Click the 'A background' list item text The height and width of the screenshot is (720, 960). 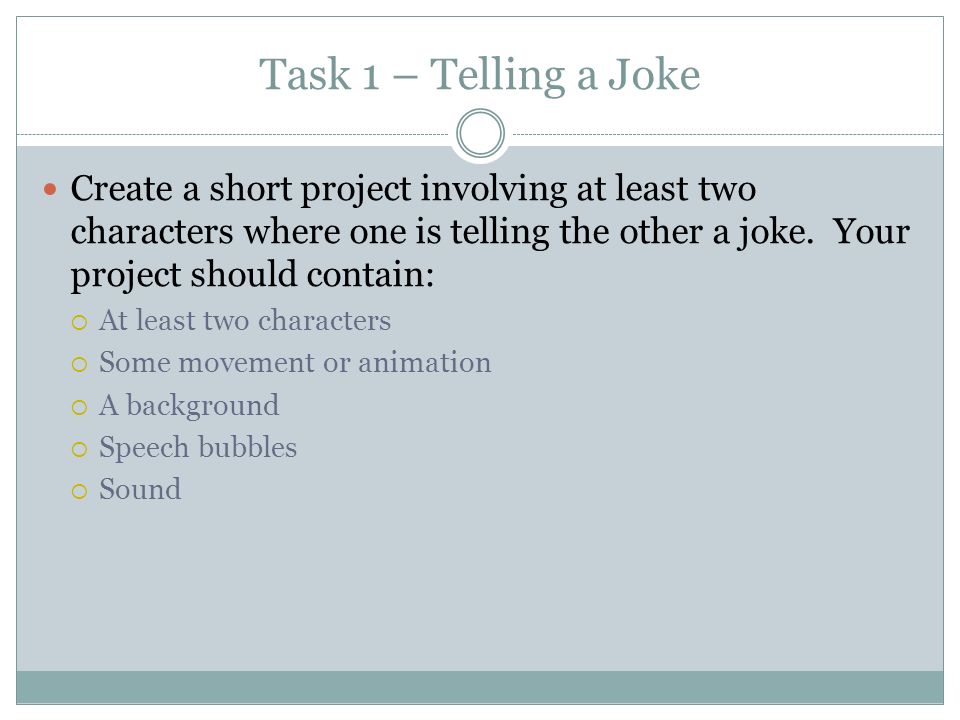point(189,406)
